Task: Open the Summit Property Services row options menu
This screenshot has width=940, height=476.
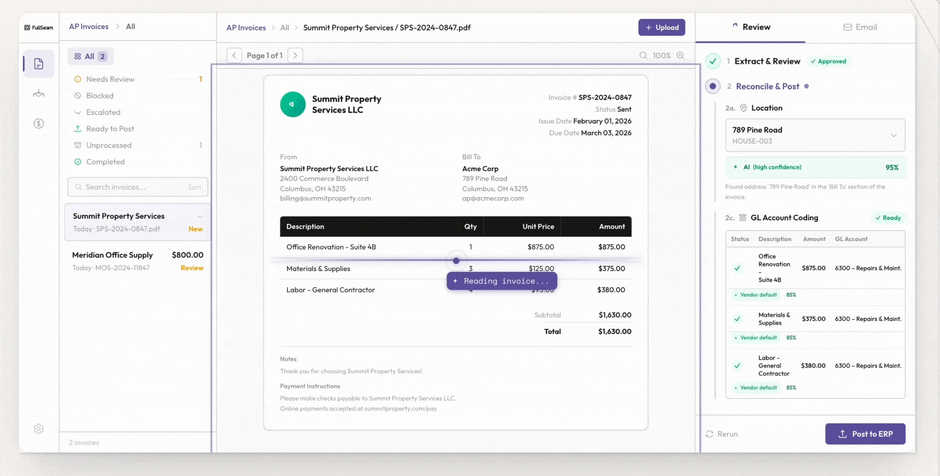Action: [200, 216]
